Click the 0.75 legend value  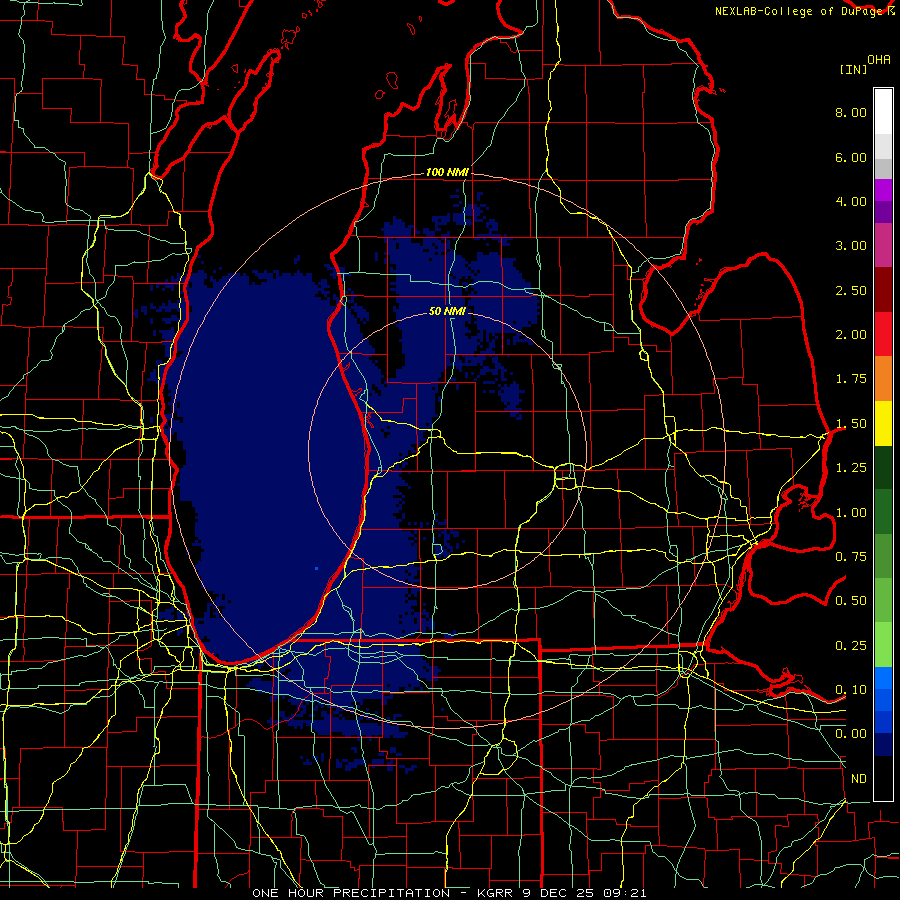coord(851,557)
